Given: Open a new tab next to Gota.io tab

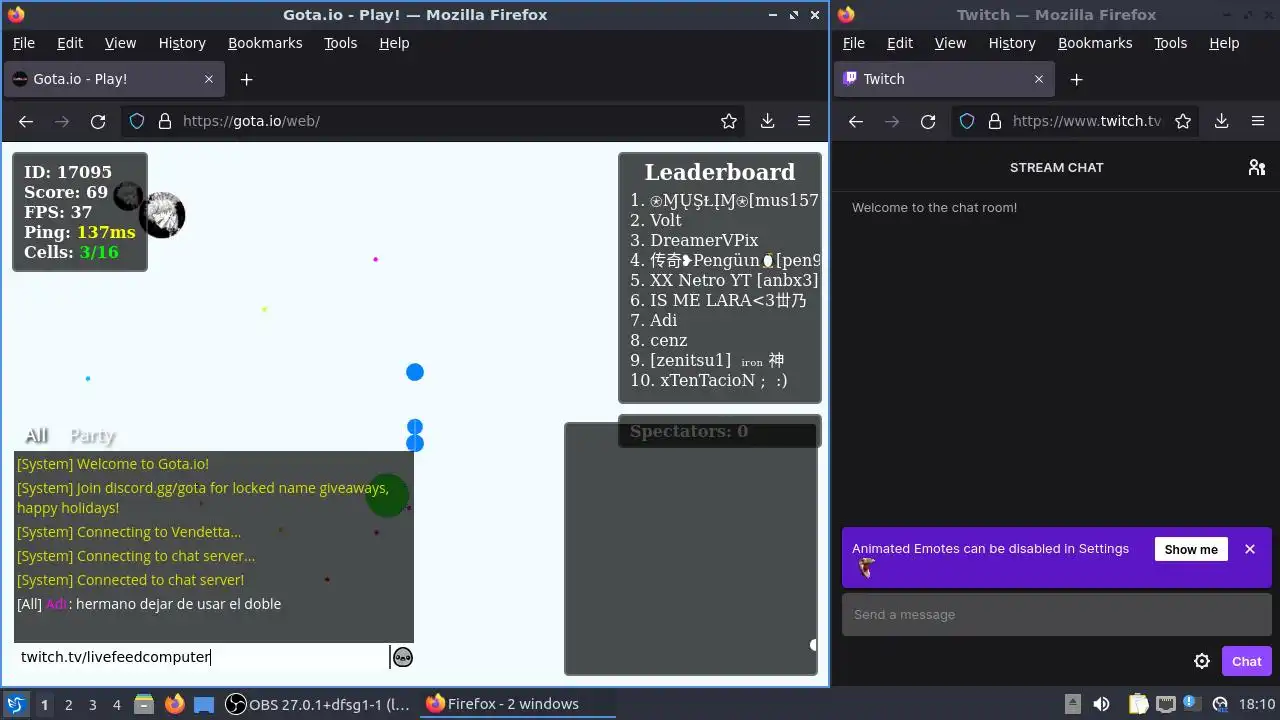Looking at the screenshot, I should point(246,79).
